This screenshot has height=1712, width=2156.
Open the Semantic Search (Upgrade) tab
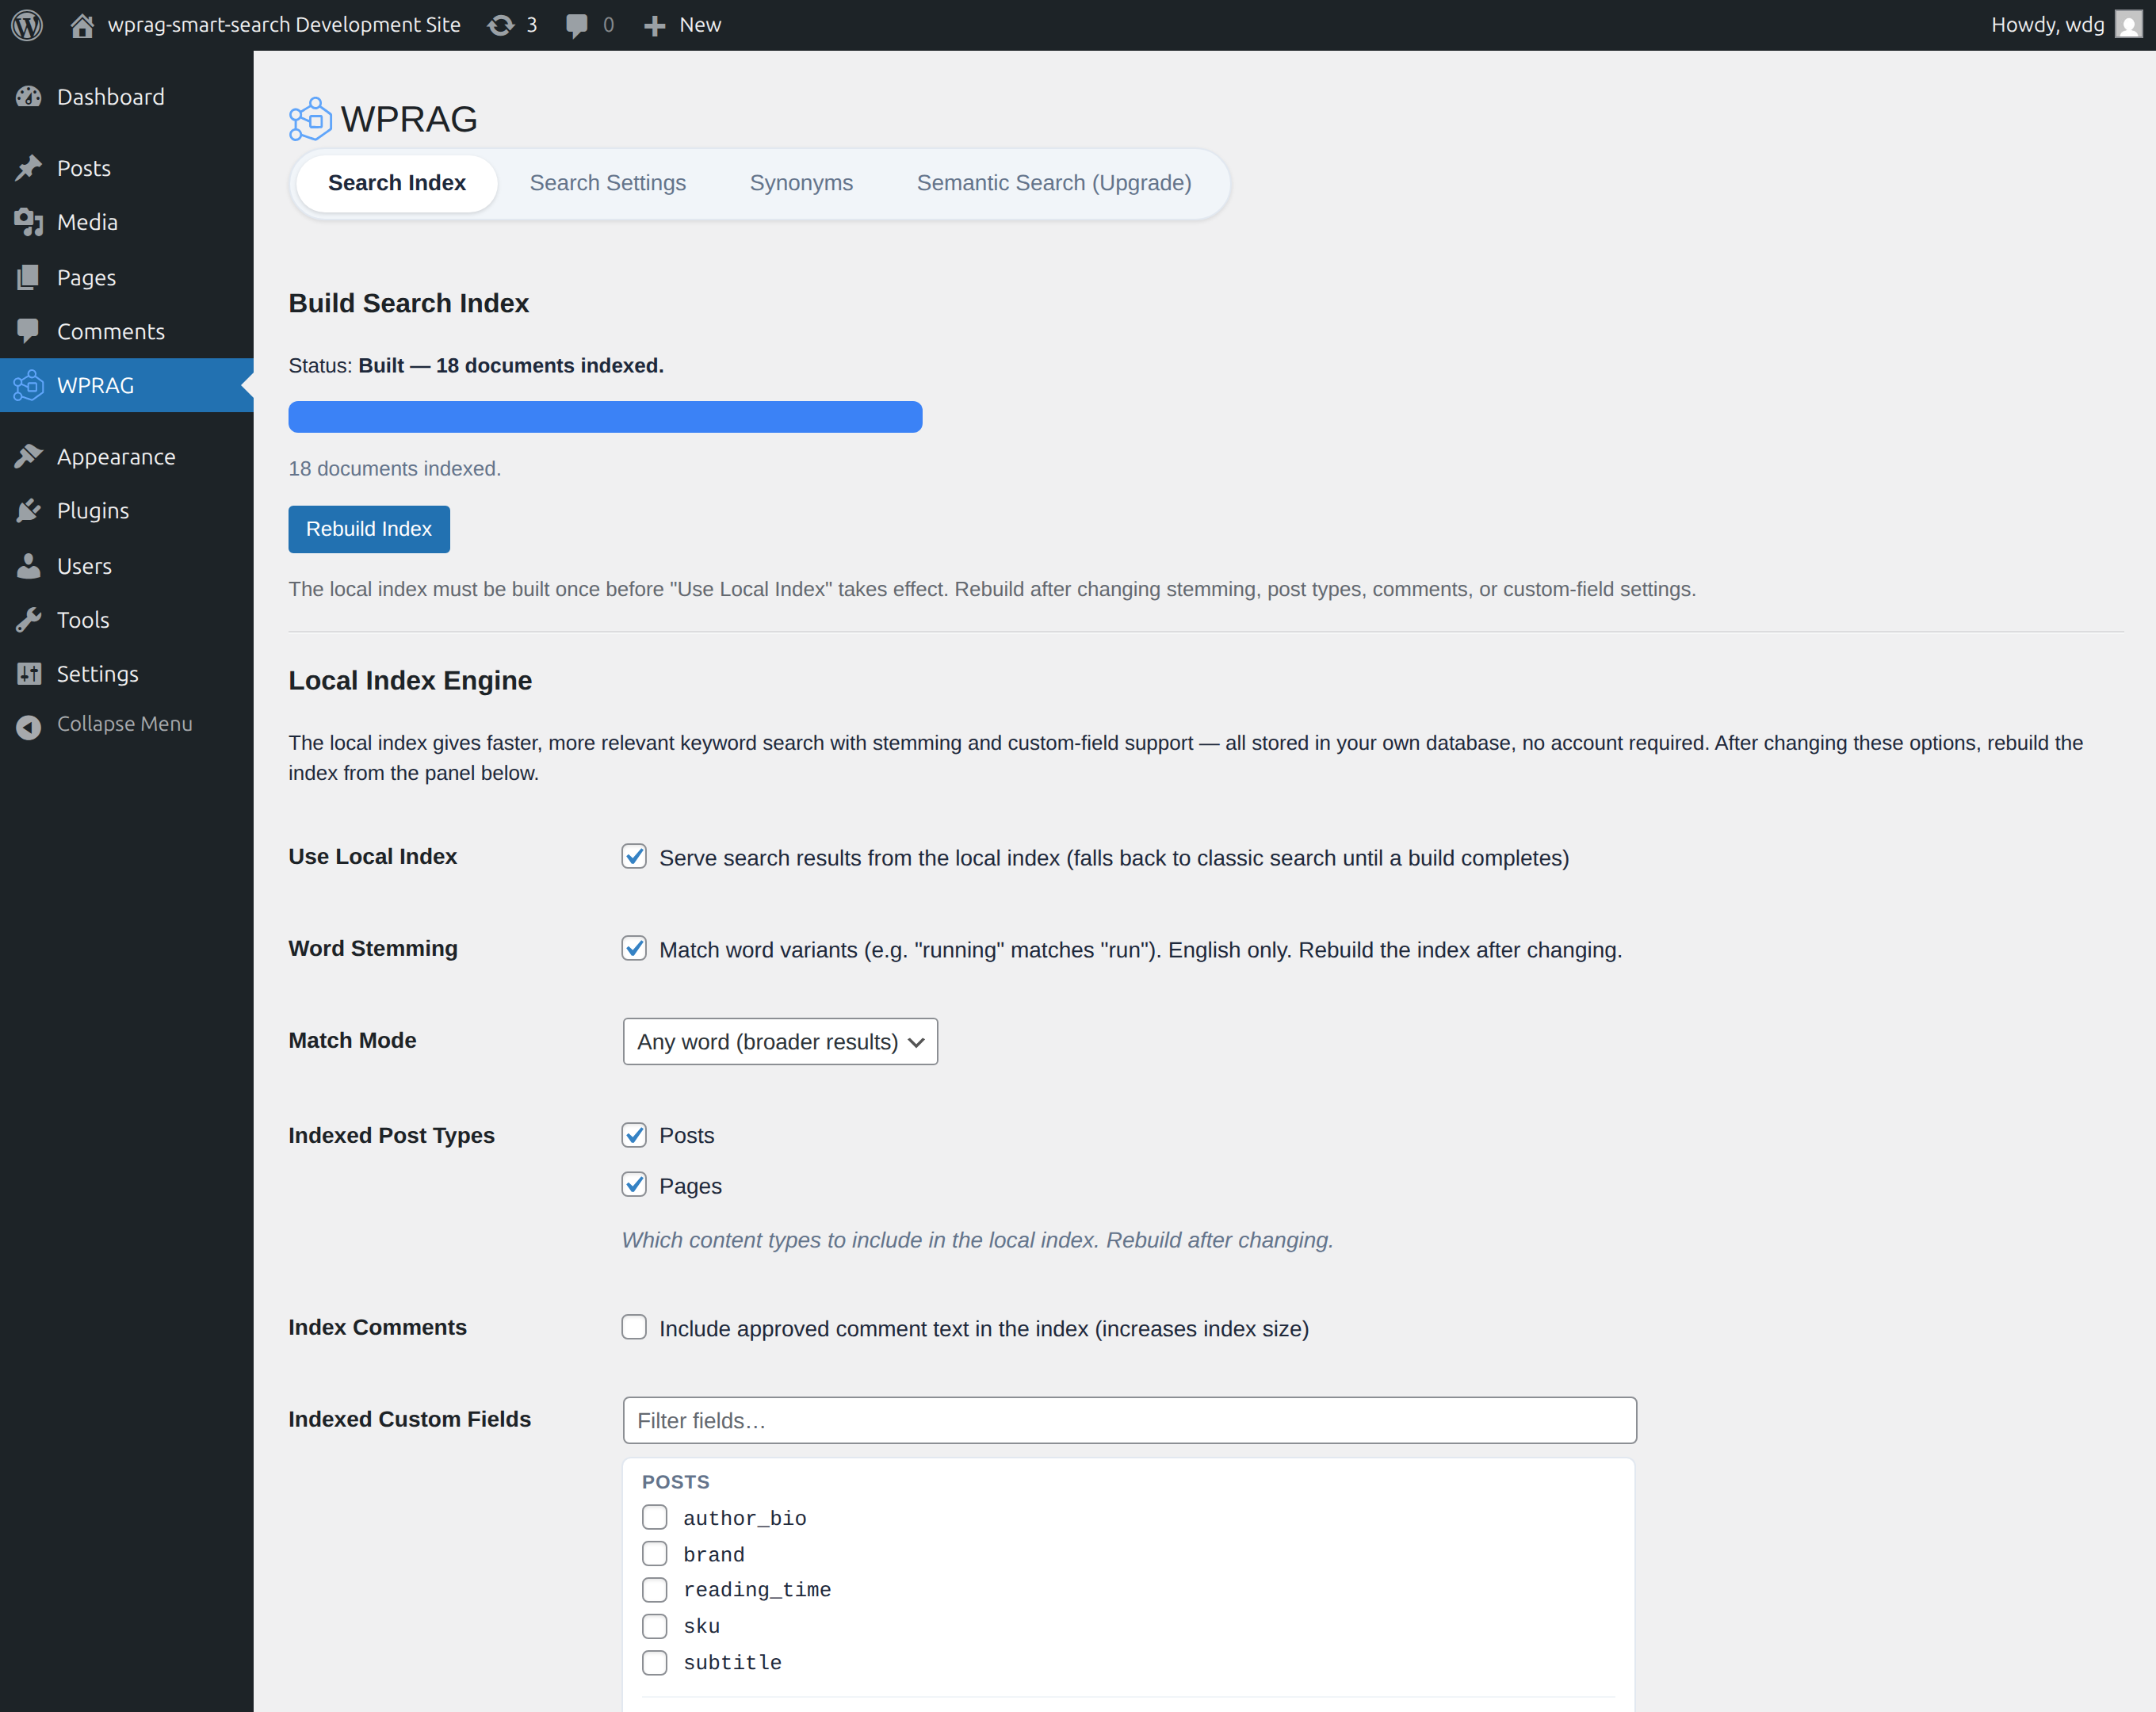1054,183
